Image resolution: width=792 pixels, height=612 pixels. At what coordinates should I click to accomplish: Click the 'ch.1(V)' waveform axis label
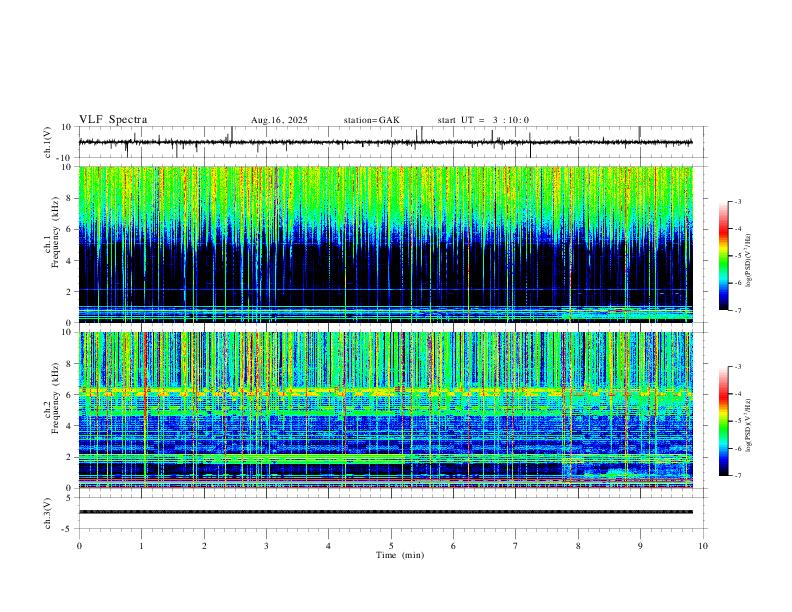[x=48, y=142]
